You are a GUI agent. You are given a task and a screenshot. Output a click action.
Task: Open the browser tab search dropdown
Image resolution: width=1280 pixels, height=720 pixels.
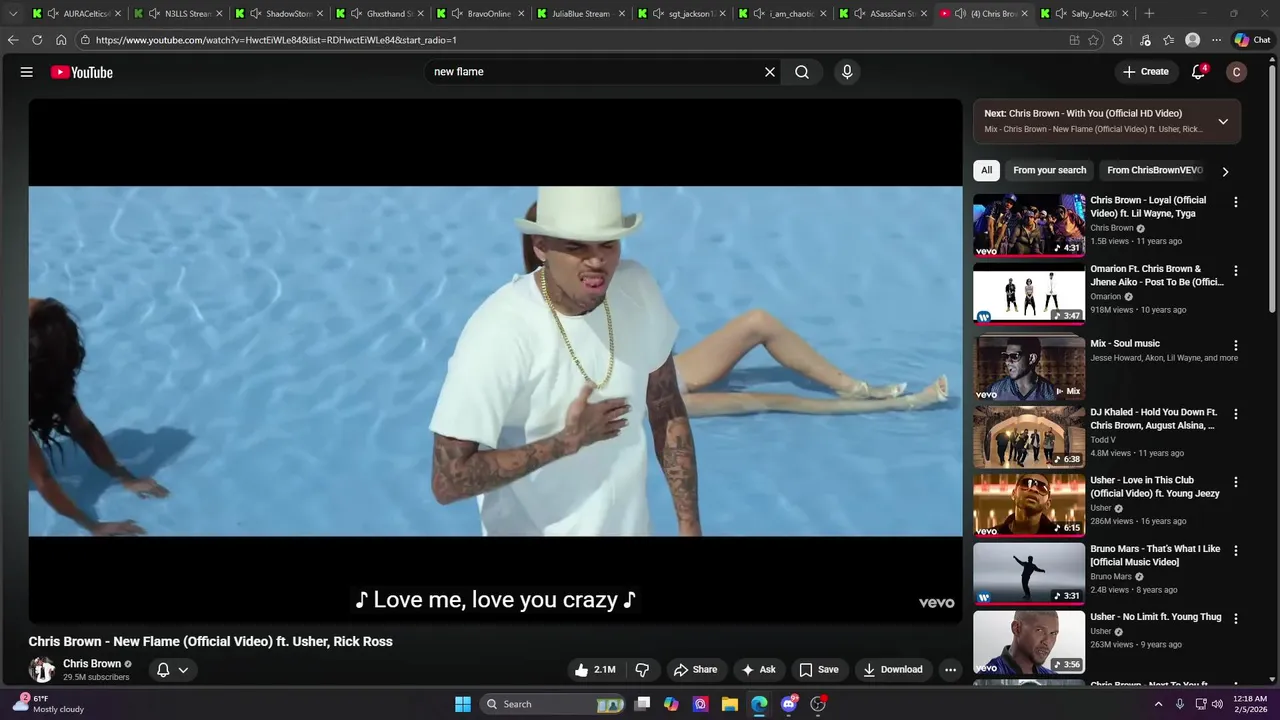click(x=13, y=14)
